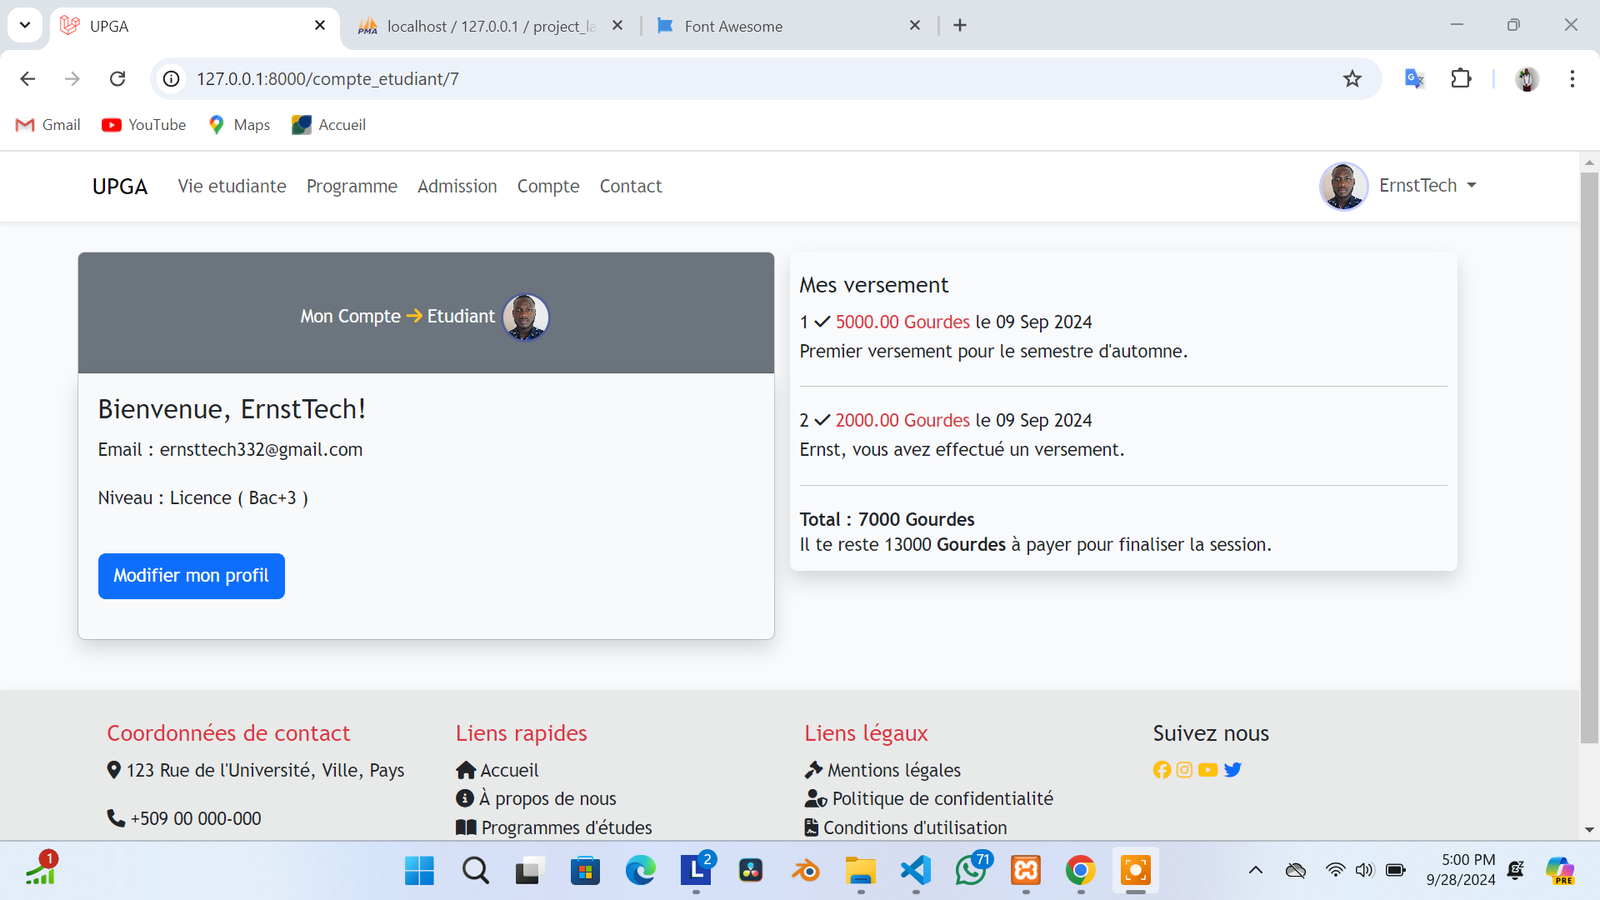Image resolution: width=1600 pixels, height=900 pixels.
Task: Launch Visual Studio Code from taskbar
Action: 915,870
